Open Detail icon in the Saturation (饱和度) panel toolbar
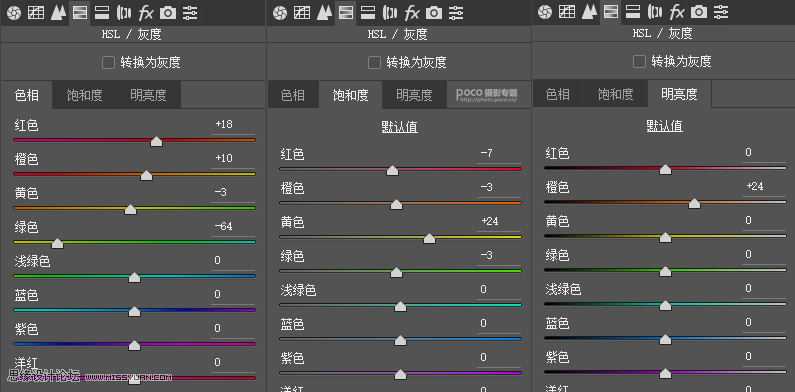Image resolution: width=795 pixels, height=392 pixels. 323,13
